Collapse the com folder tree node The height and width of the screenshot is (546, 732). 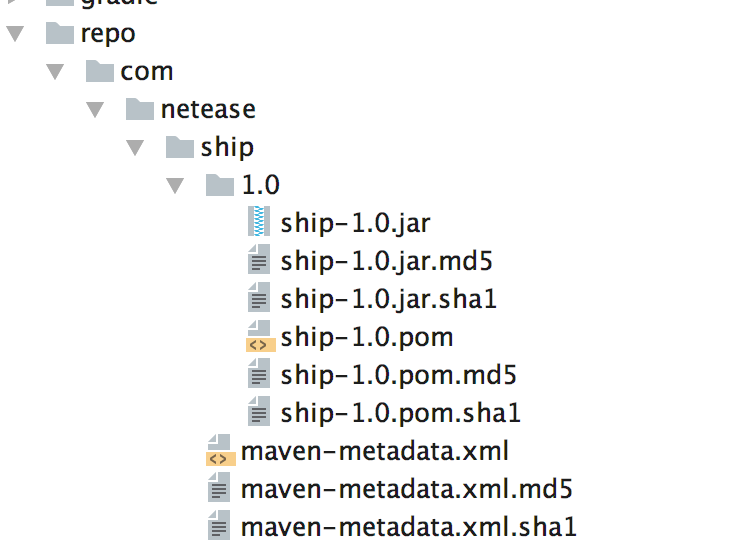point(55,71)
